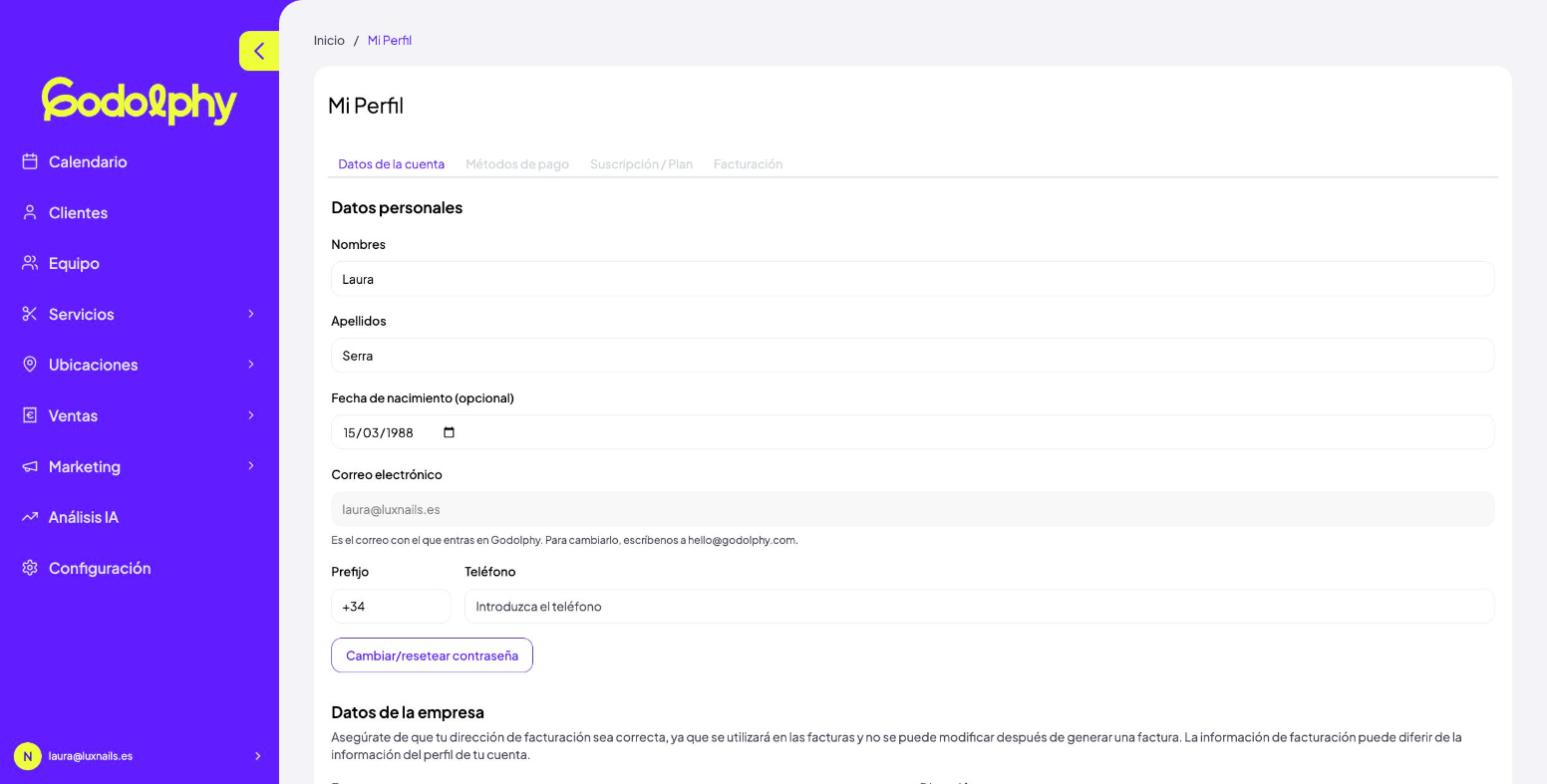Screen dimensions: 1547x784
Task: Click the Prefijo field showing +34
Action: tap(391, 606)
